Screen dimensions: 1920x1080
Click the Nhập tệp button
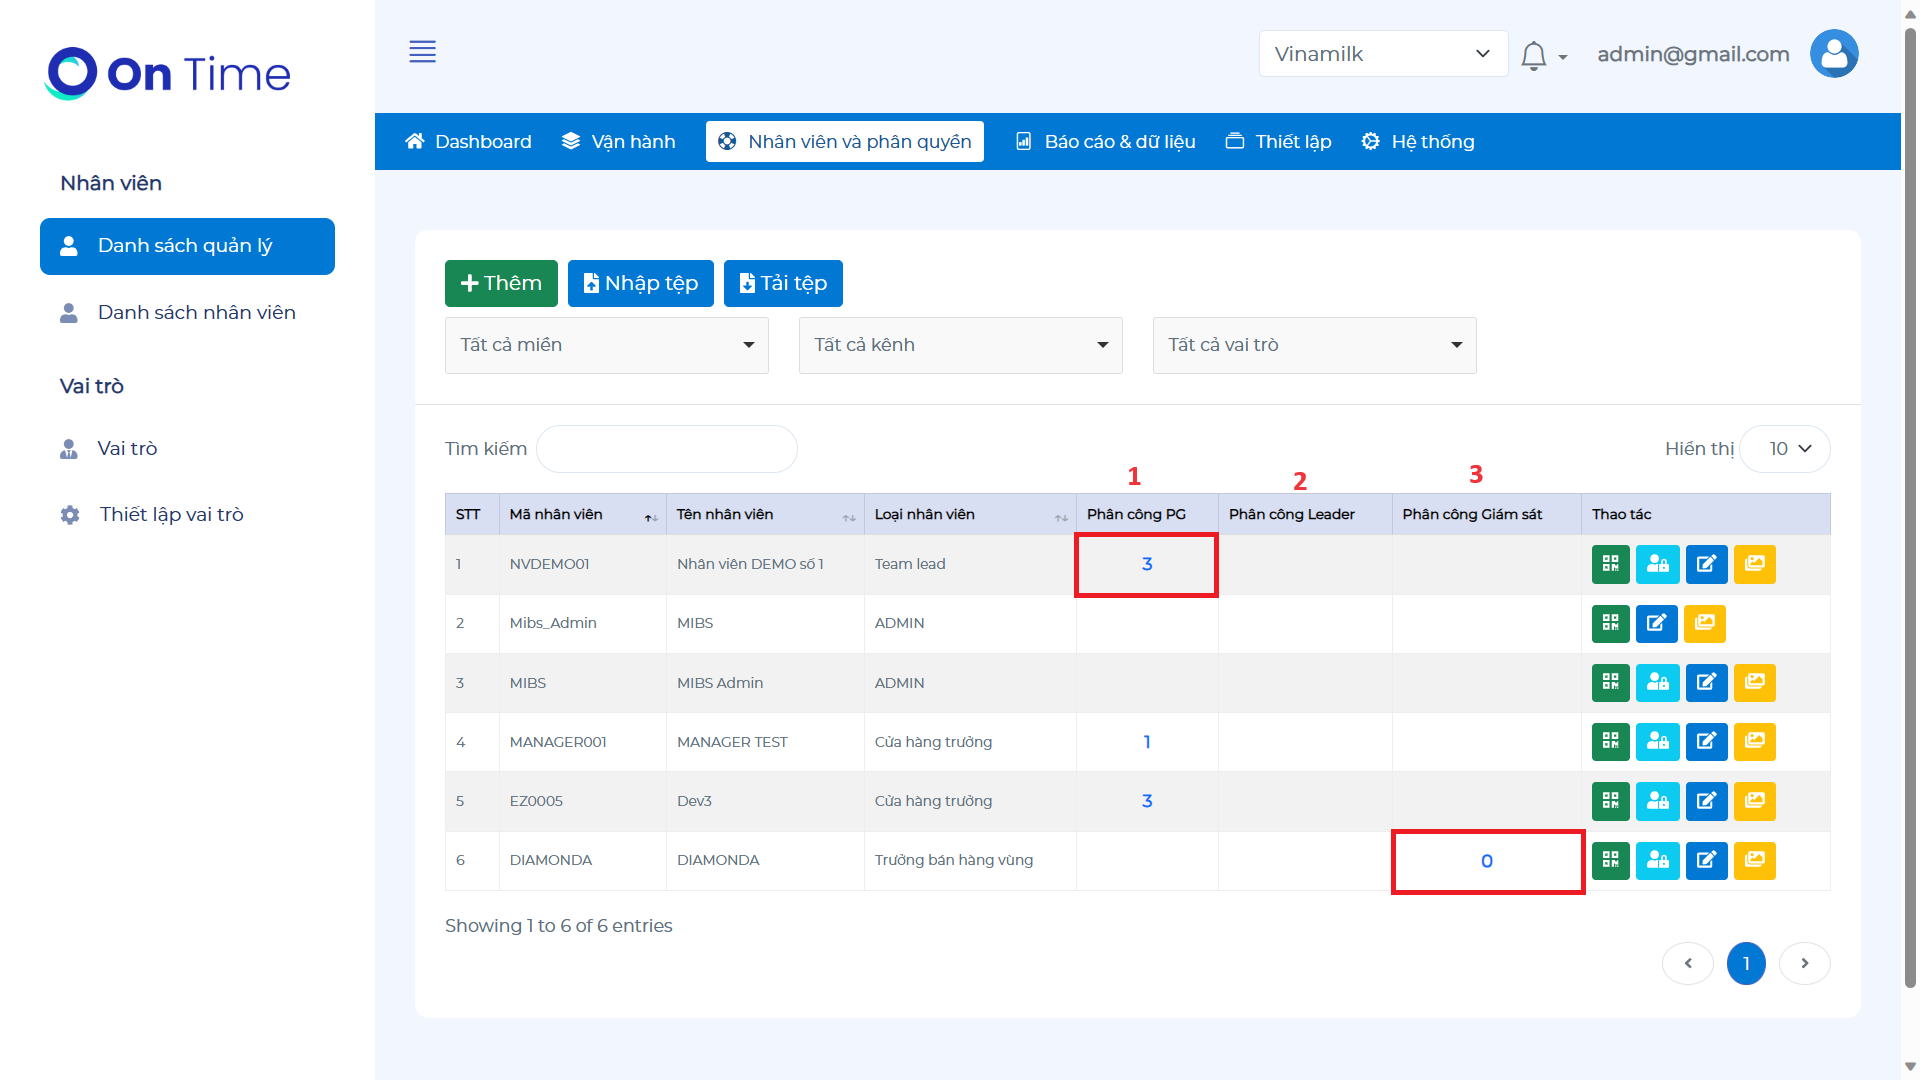pos(640,284)
